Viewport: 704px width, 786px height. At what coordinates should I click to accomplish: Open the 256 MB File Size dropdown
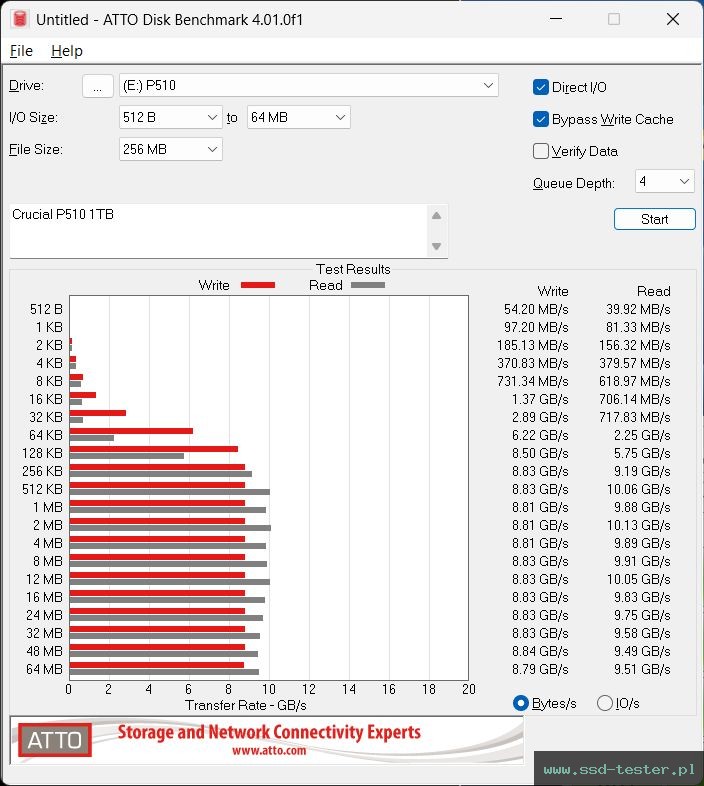170,149
